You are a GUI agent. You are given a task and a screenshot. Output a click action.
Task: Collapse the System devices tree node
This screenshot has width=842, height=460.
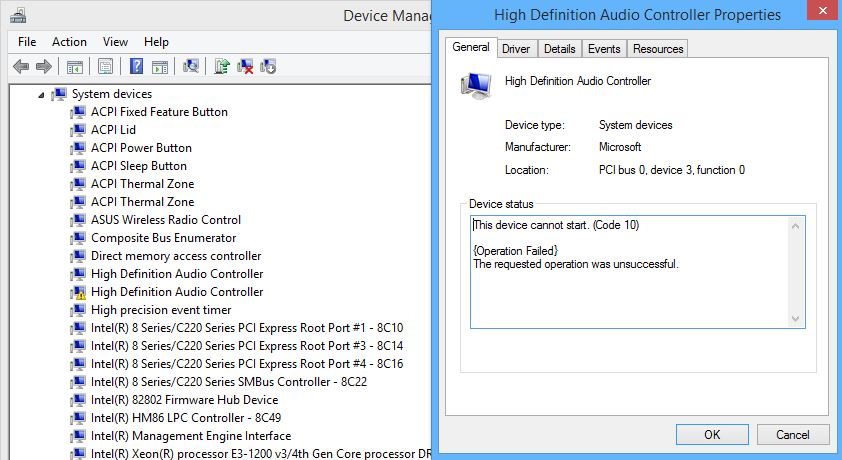coord(41,94)
